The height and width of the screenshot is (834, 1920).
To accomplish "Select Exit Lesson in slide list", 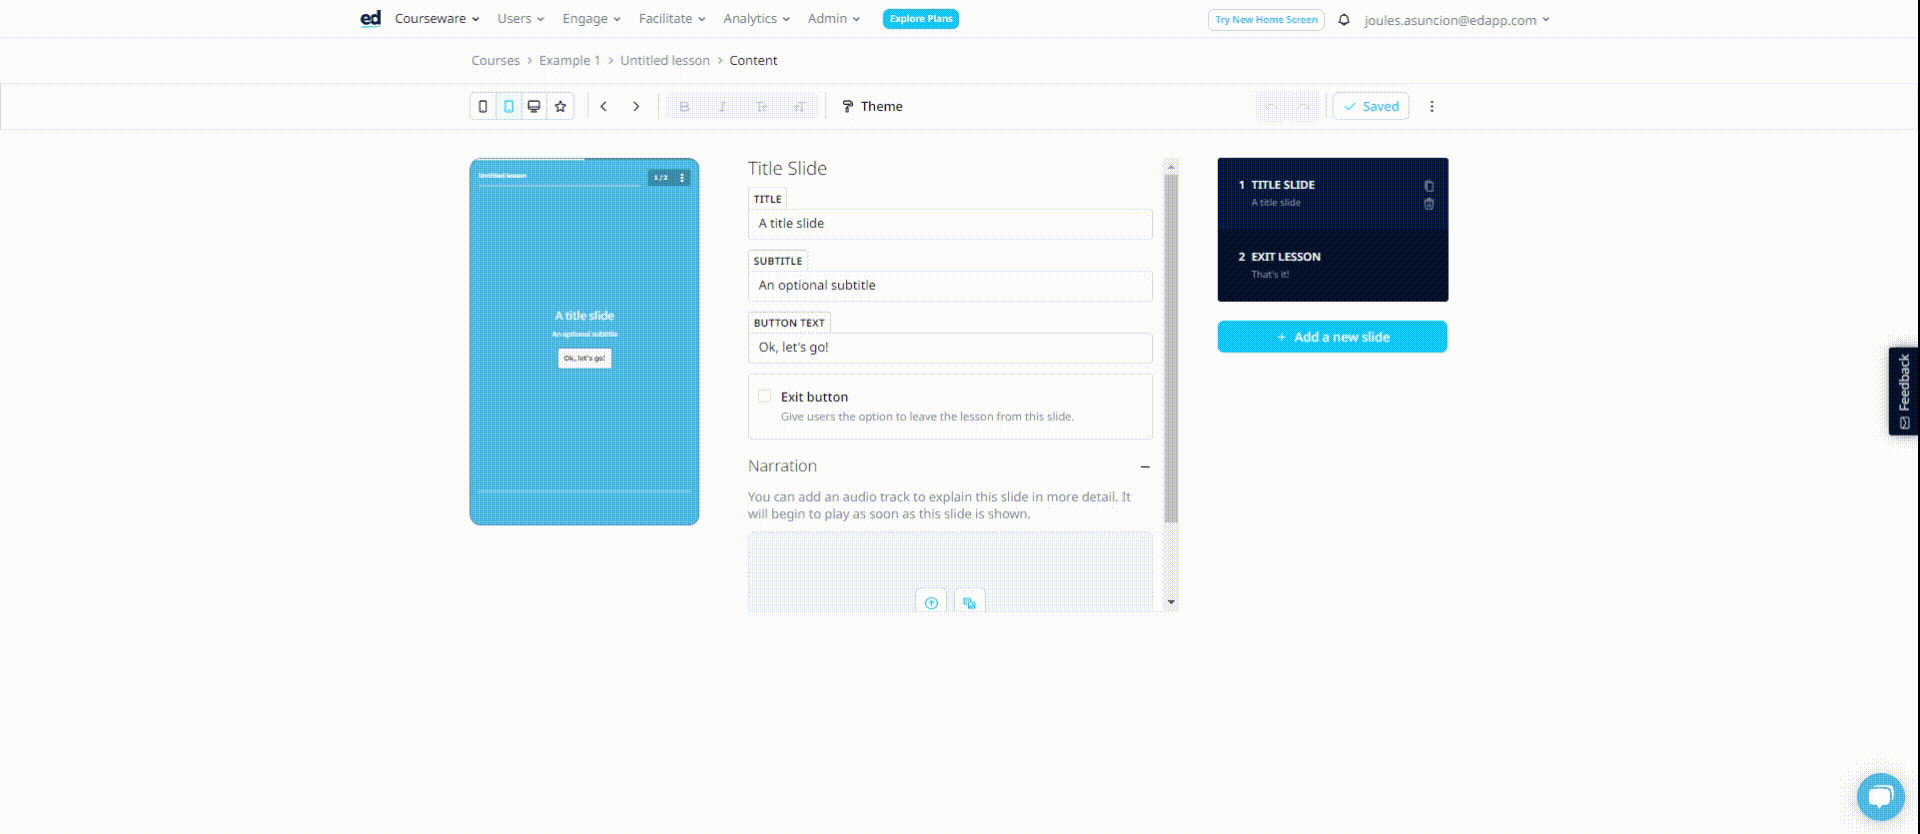I will coord(1332,266).
